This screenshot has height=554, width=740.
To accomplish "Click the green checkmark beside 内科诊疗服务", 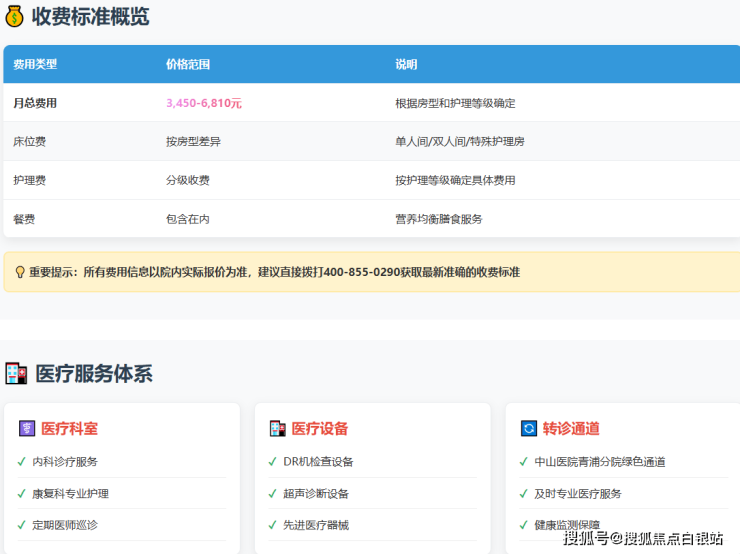I will 22,462.
